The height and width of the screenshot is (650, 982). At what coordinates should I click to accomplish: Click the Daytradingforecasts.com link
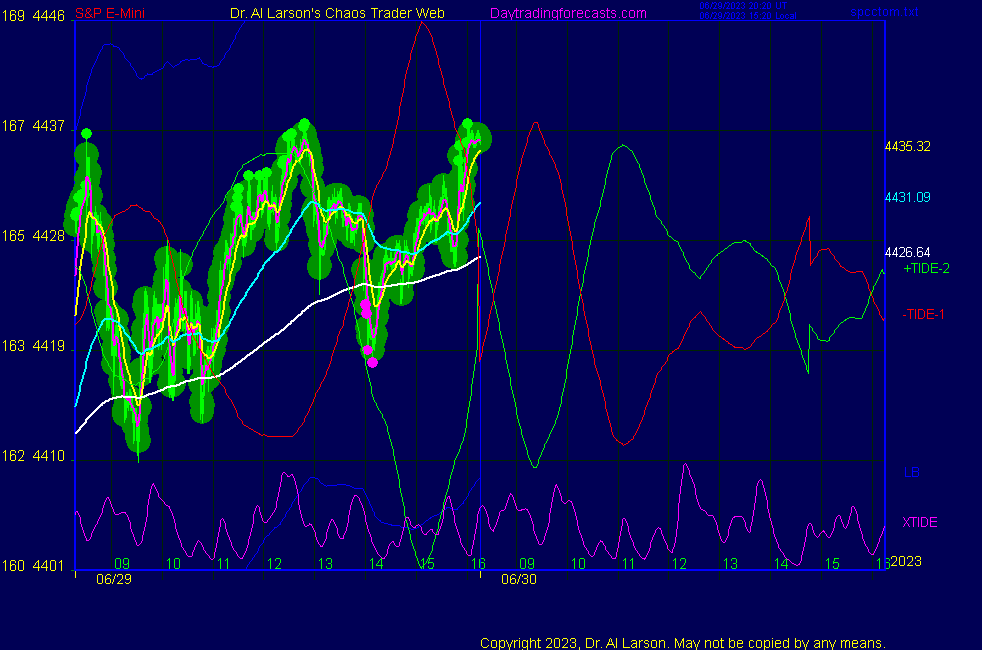pyautogui.click(x=568, y=13)
